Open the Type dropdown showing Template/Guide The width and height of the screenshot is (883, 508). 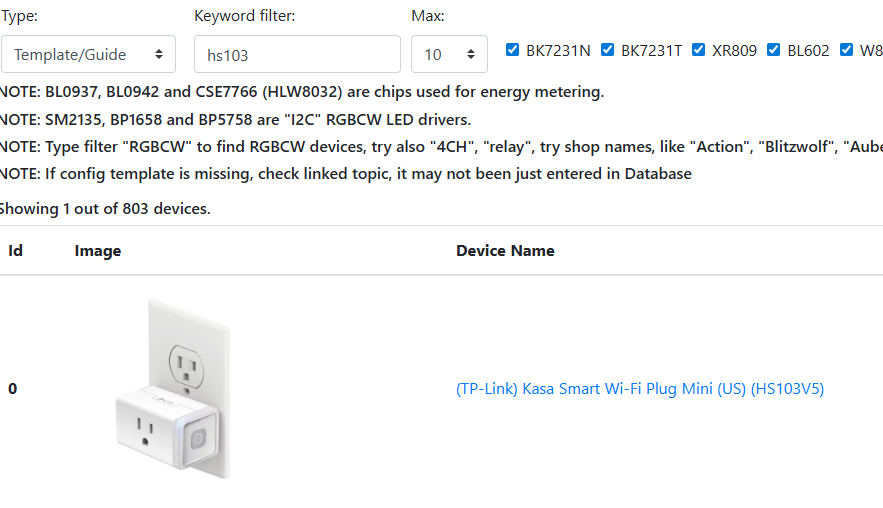pos(88,54)
